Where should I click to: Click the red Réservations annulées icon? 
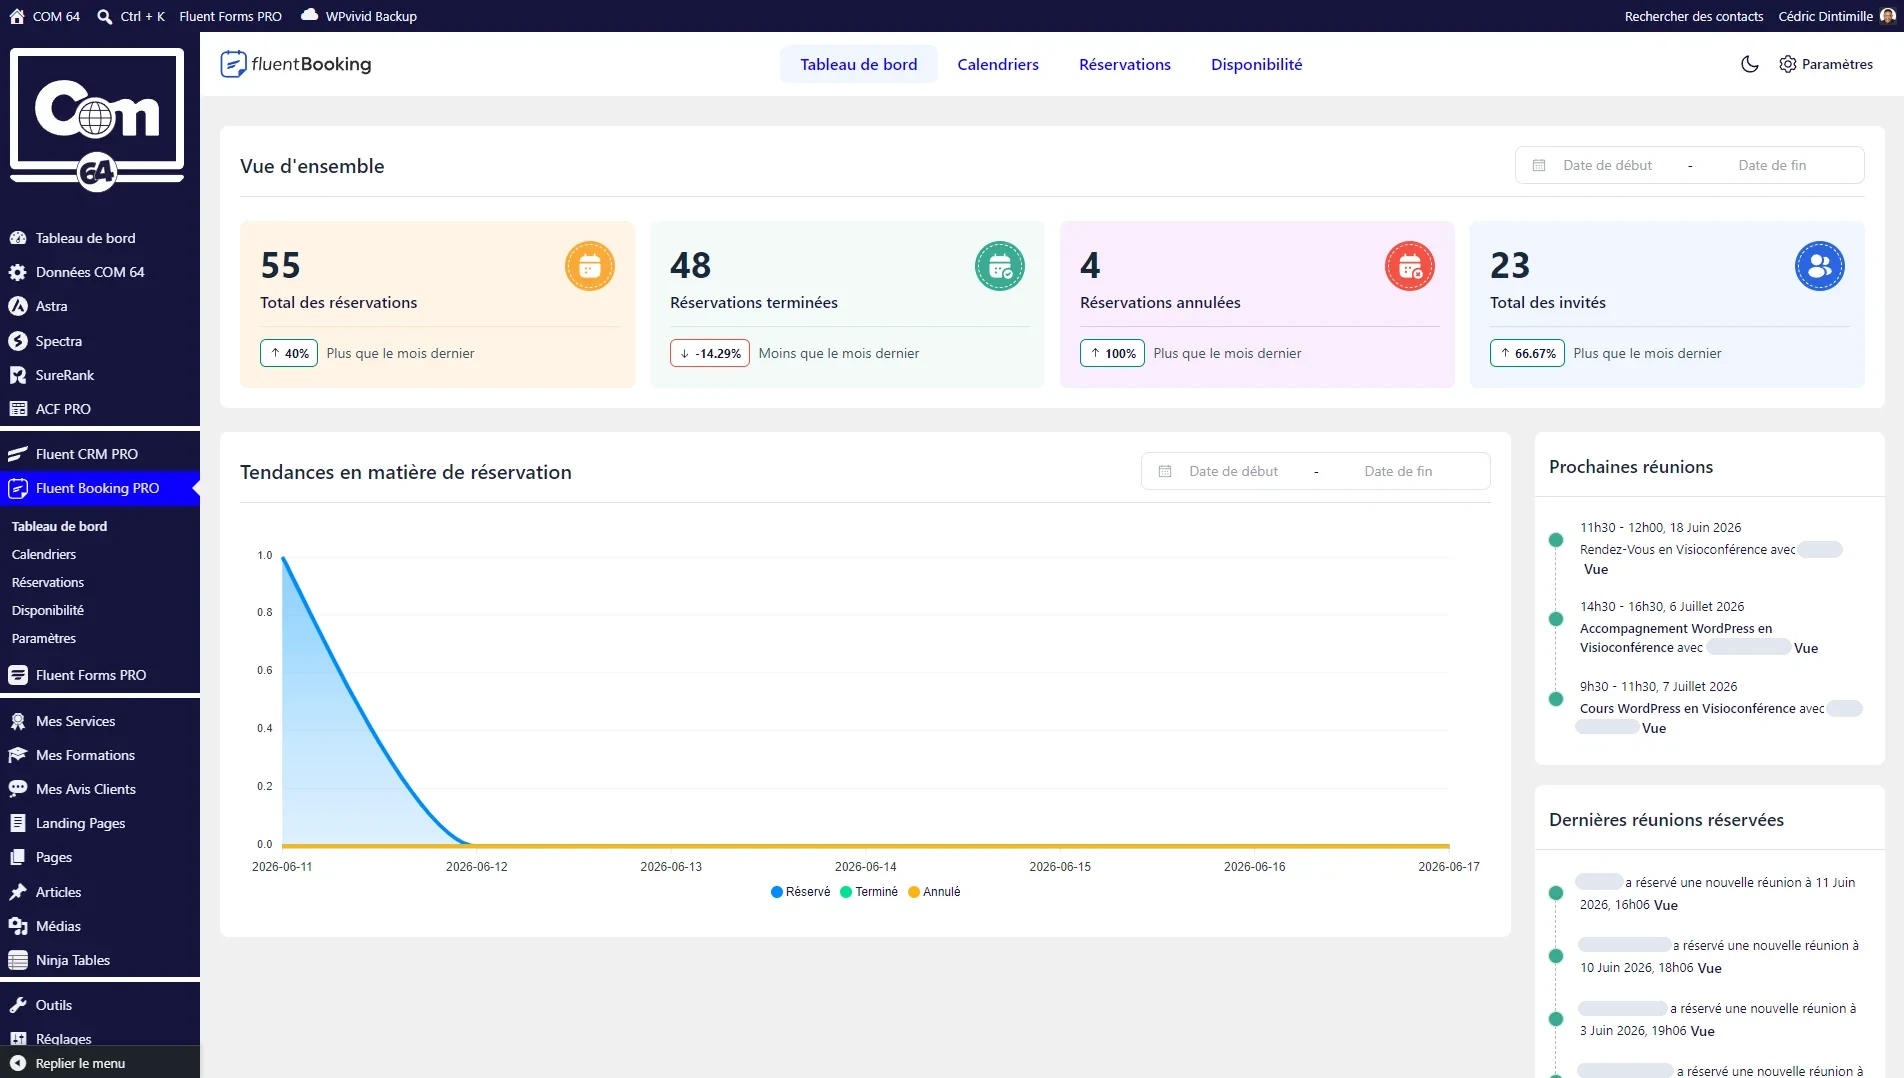pyautogui.click(x=1410, y=266)
